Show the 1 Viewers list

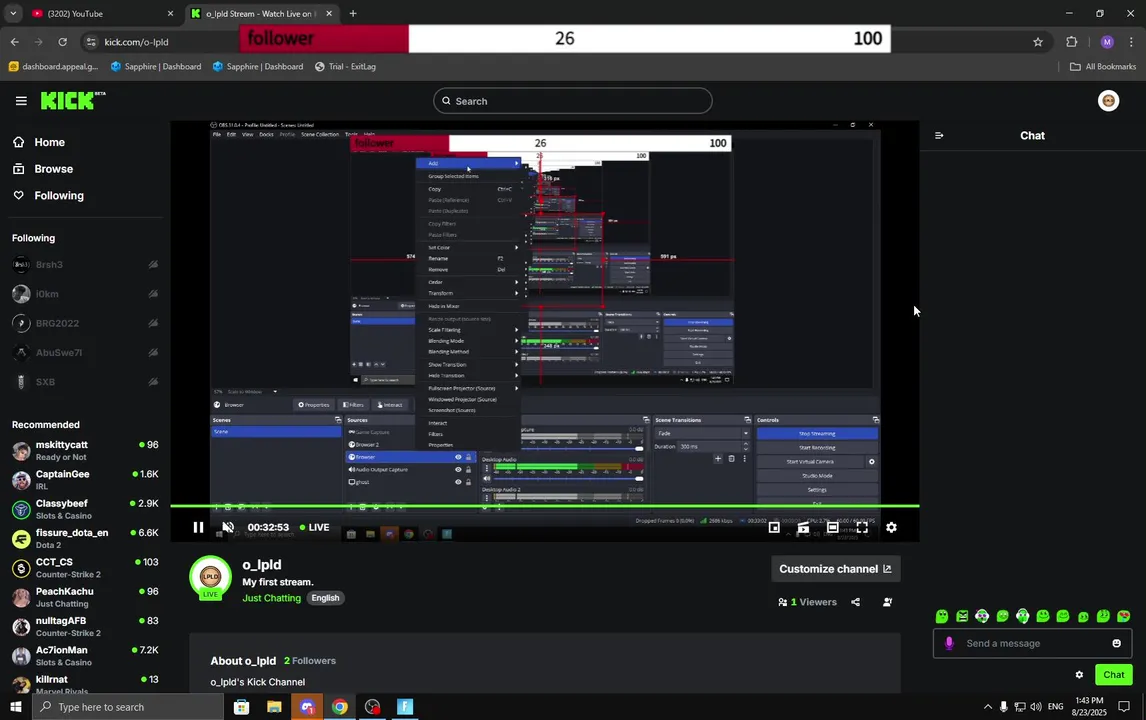[x=808, y=602]
